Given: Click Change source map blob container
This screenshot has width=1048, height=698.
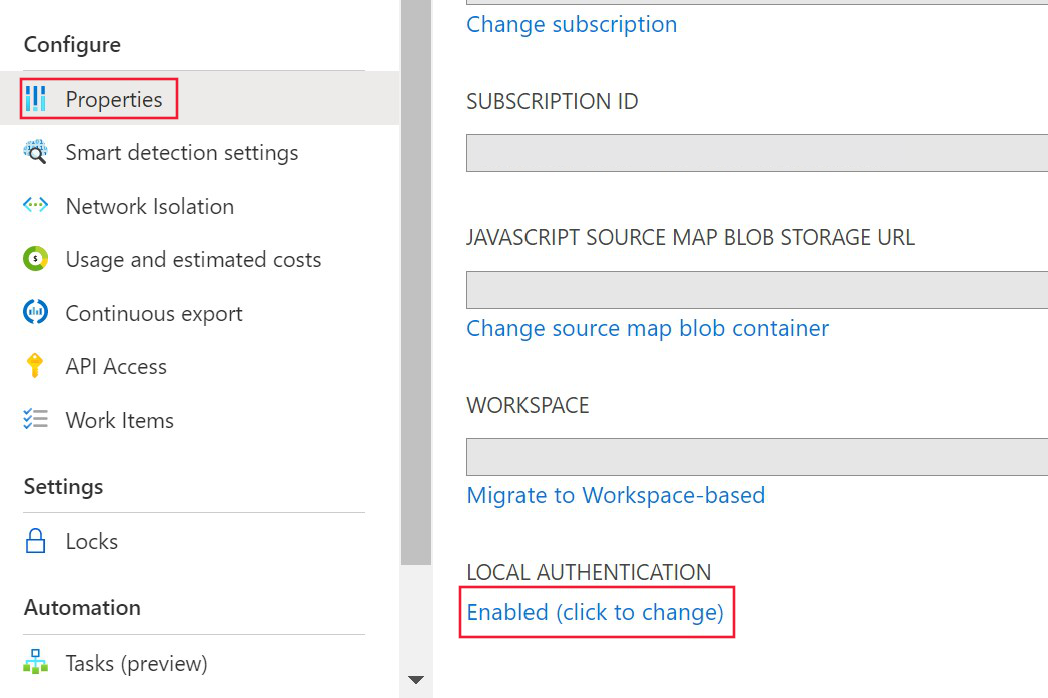Looking at the screenshot, I should click(647, 328).
